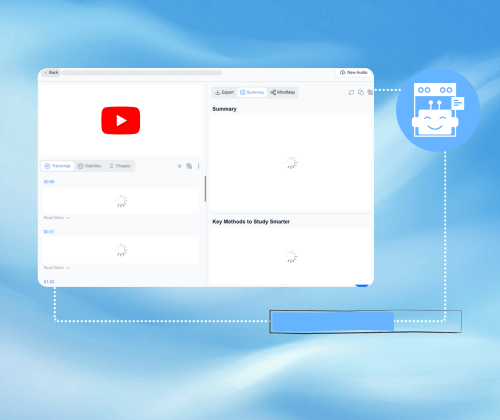This screenshot has height=420, width=500.
Task: Open the Chapter tab
Action: point(120,166)
